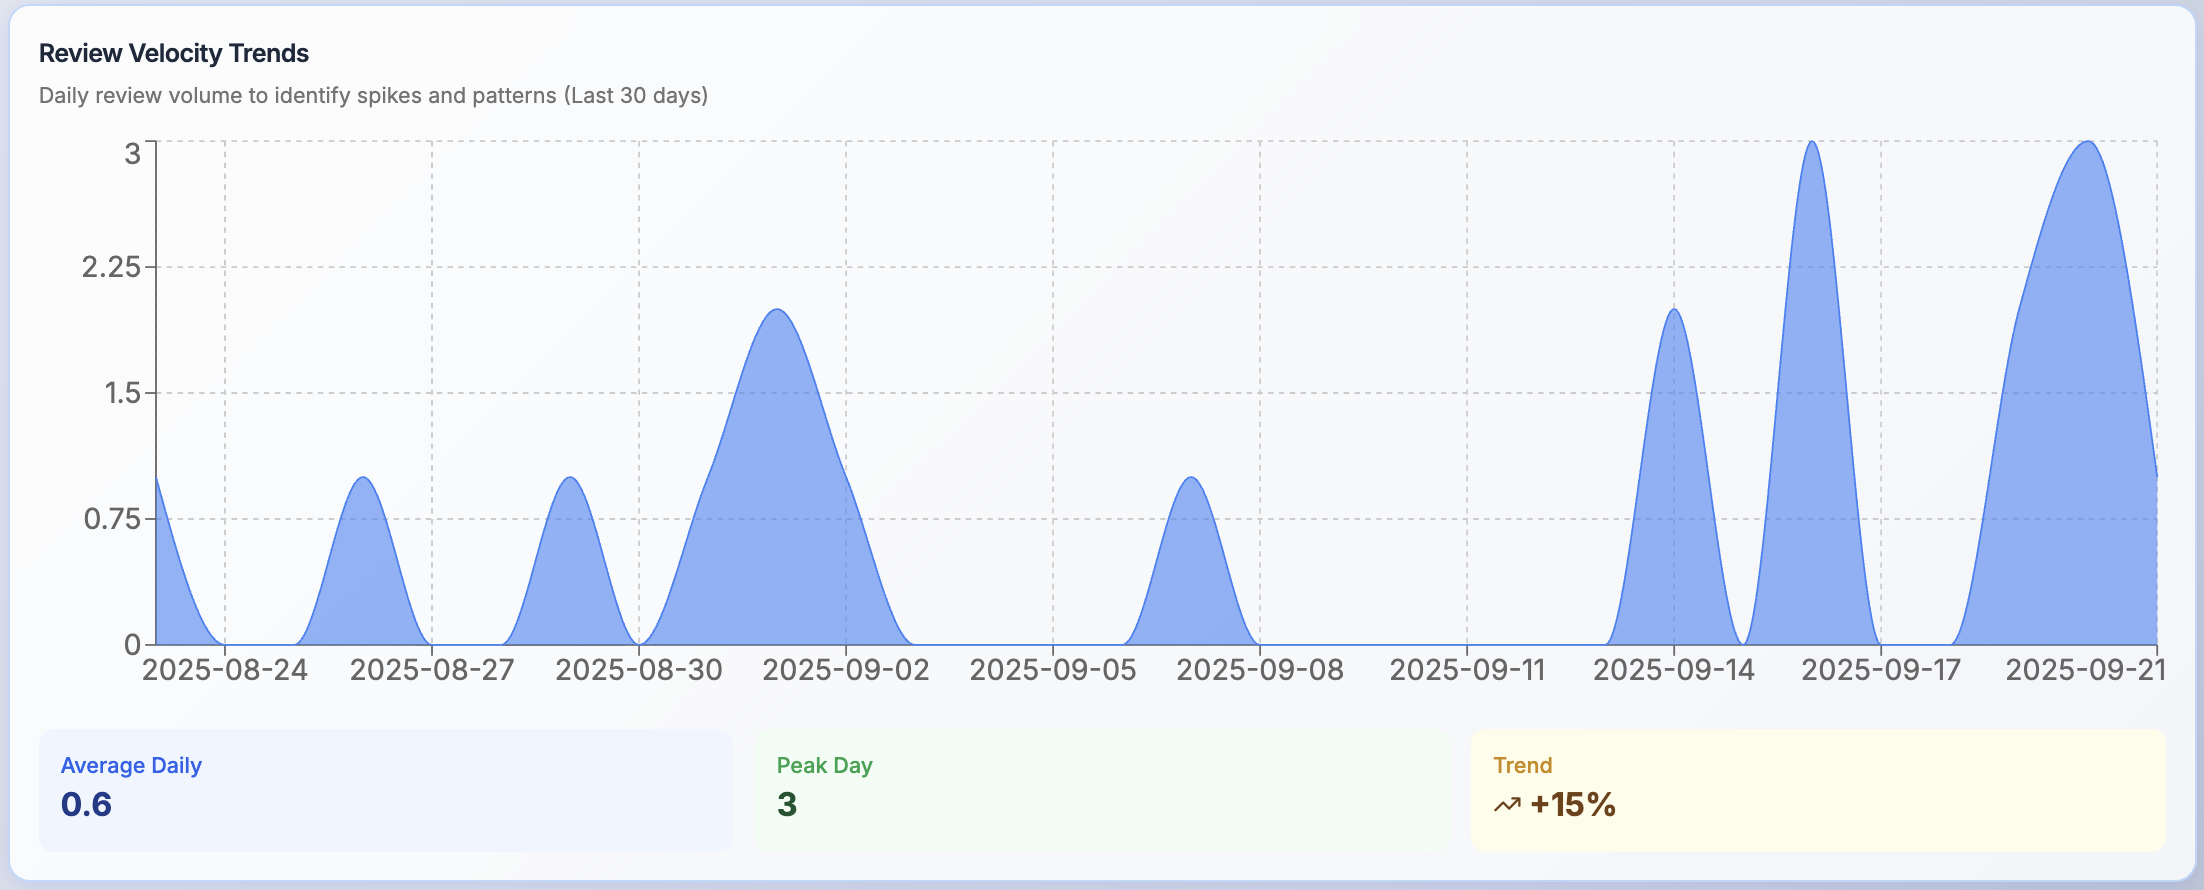The image size is (2204, 890).
Task: Click the 2025-08-27 date axis label
Action: (432, 670)
